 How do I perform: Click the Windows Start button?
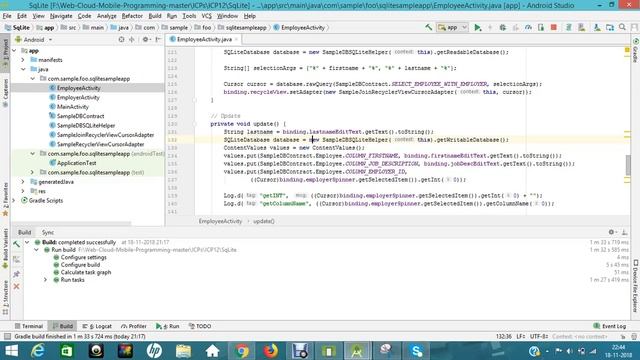(11, 351)
